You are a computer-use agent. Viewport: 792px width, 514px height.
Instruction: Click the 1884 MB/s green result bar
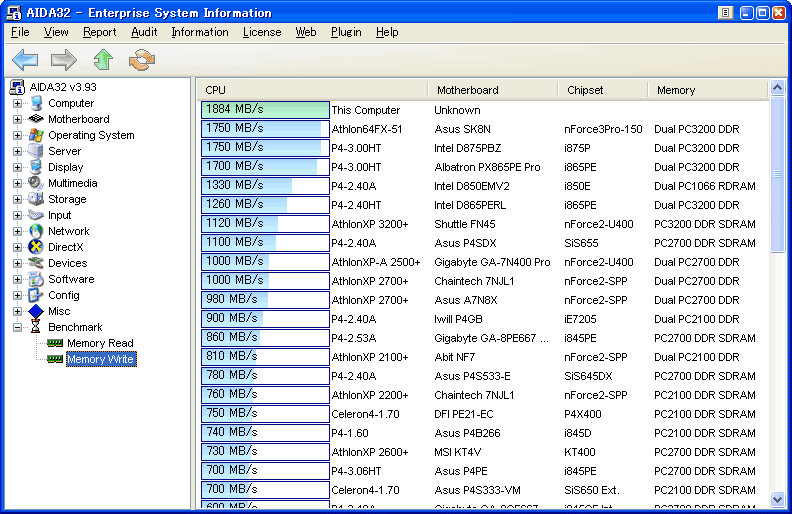pyautogui.click(x=265, y=110)
